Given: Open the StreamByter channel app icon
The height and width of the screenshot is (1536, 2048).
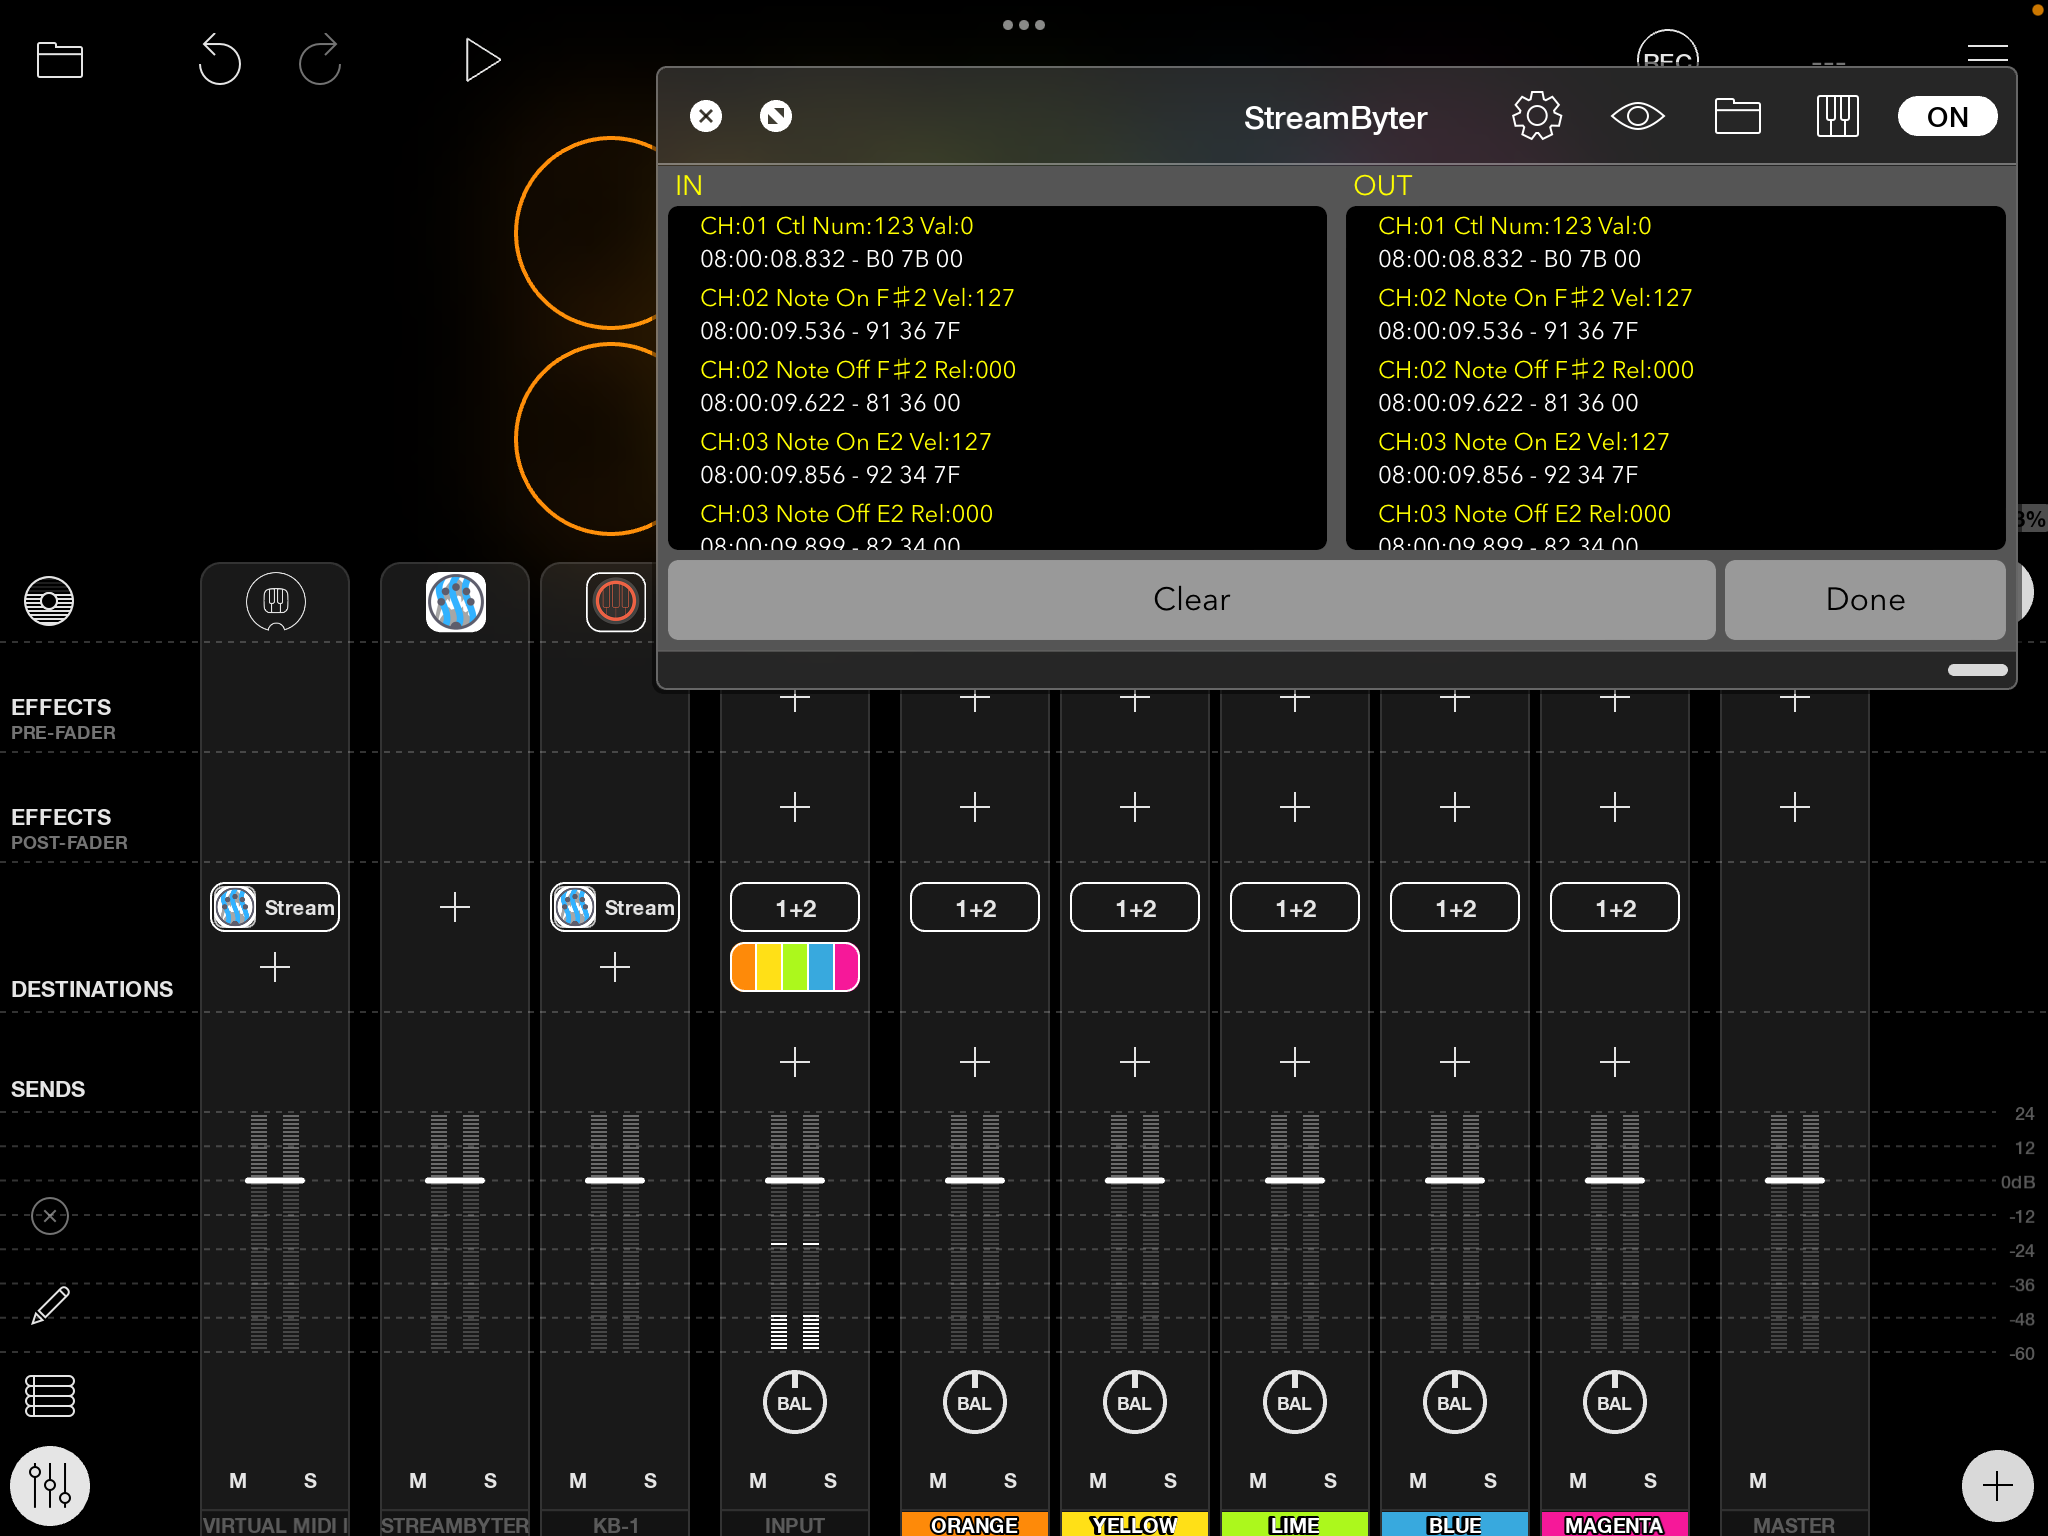Looking at the screenshot, I should point(456,601).
